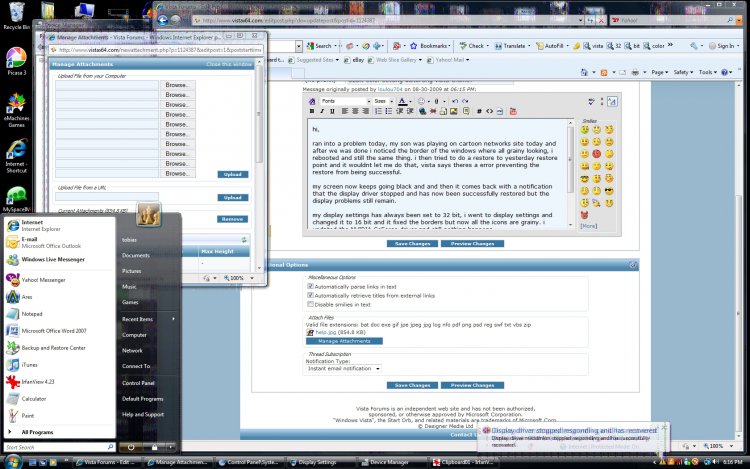This screenshot has height=469, width=750.
Task: Open Picasa 3 desktop shortcut
Action: coord(16,62)
